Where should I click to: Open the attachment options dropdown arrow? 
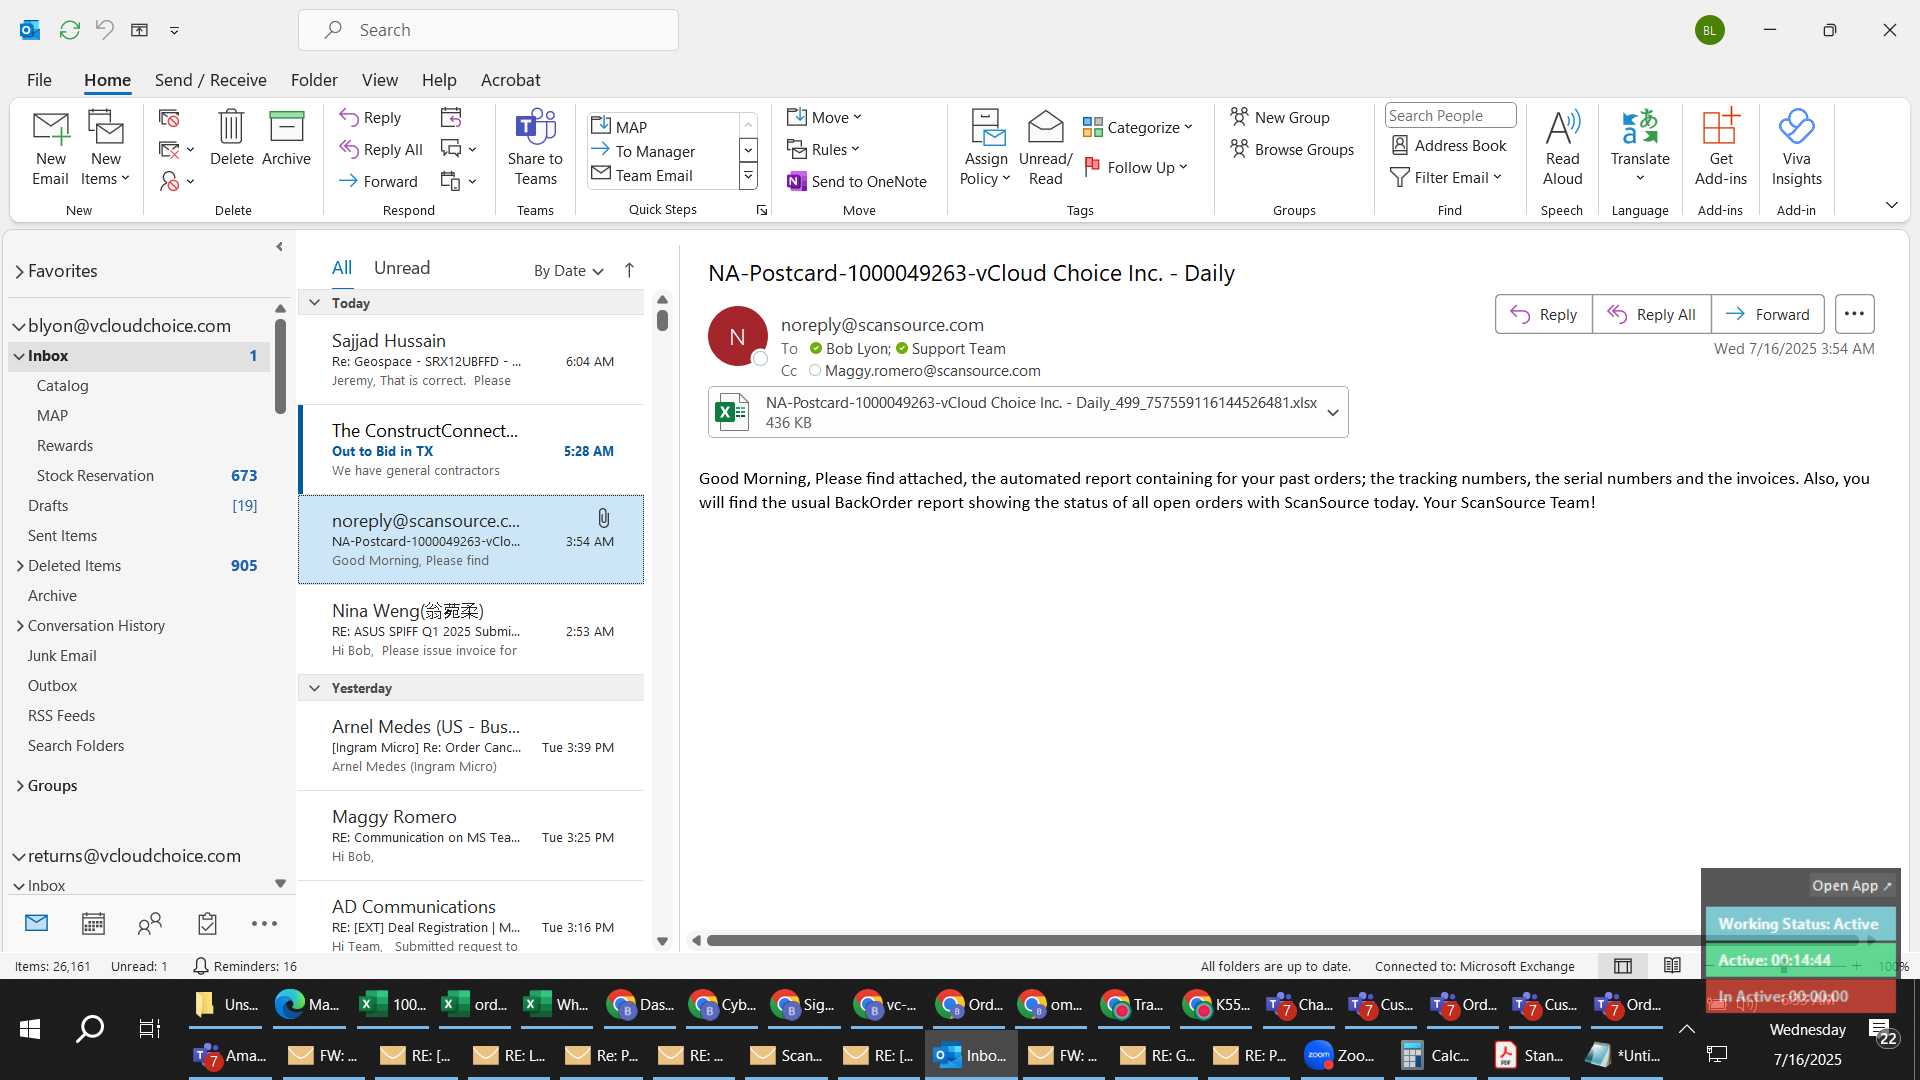(1332, 413)
